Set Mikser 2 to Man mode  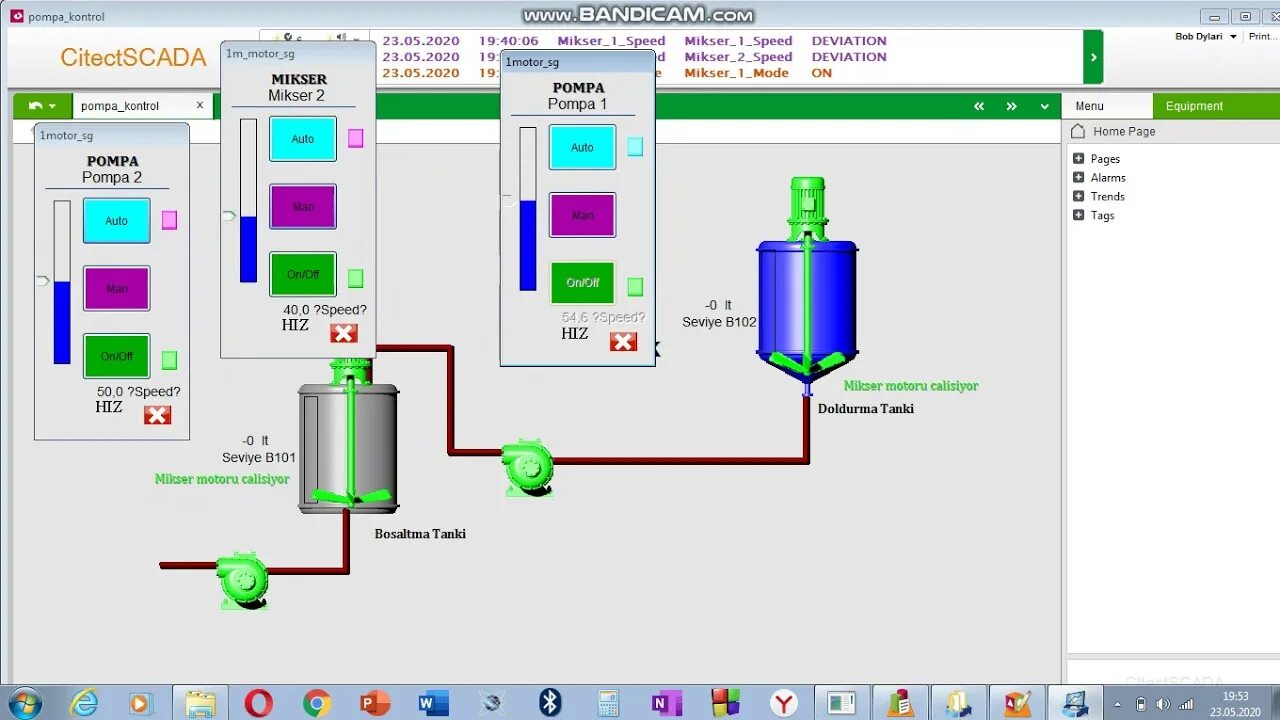click(x=303, y=206)
